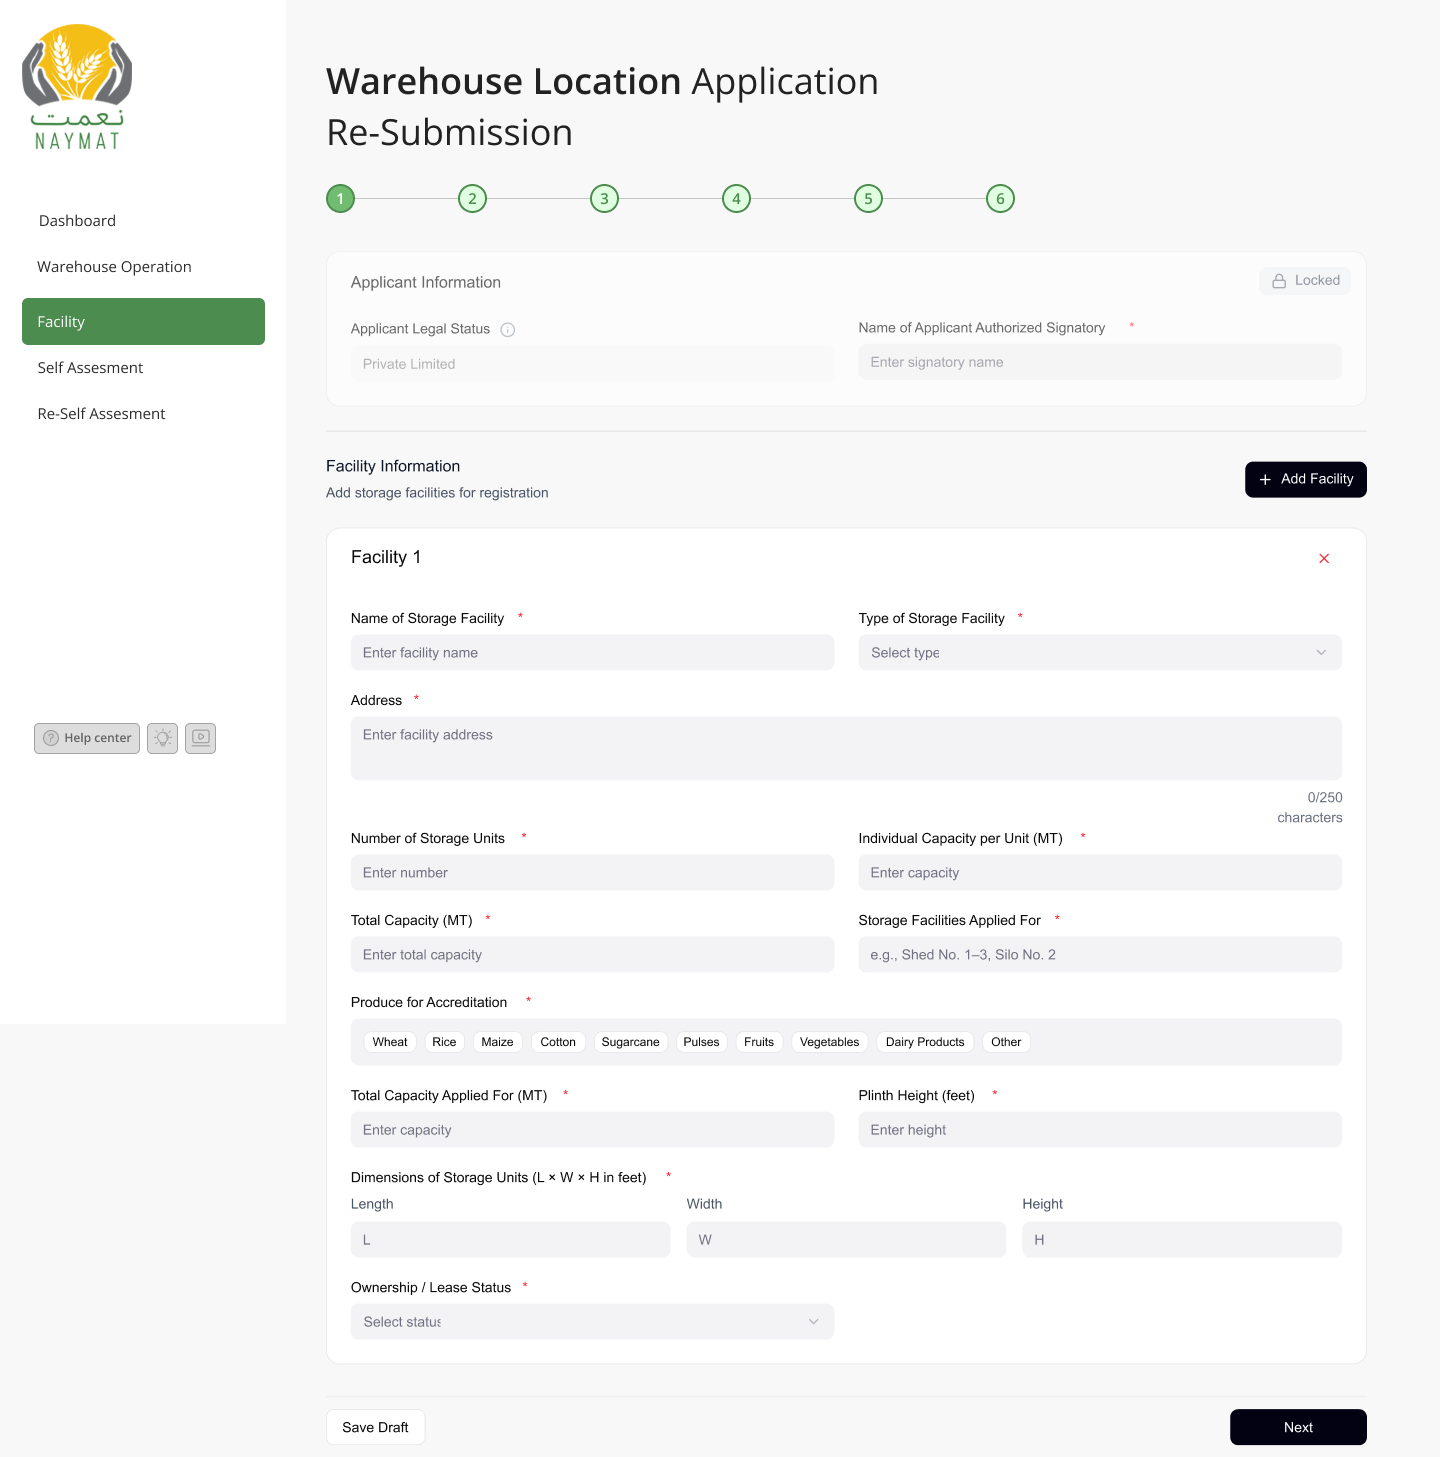Select the Pulses produce chip

(701, 1042)
